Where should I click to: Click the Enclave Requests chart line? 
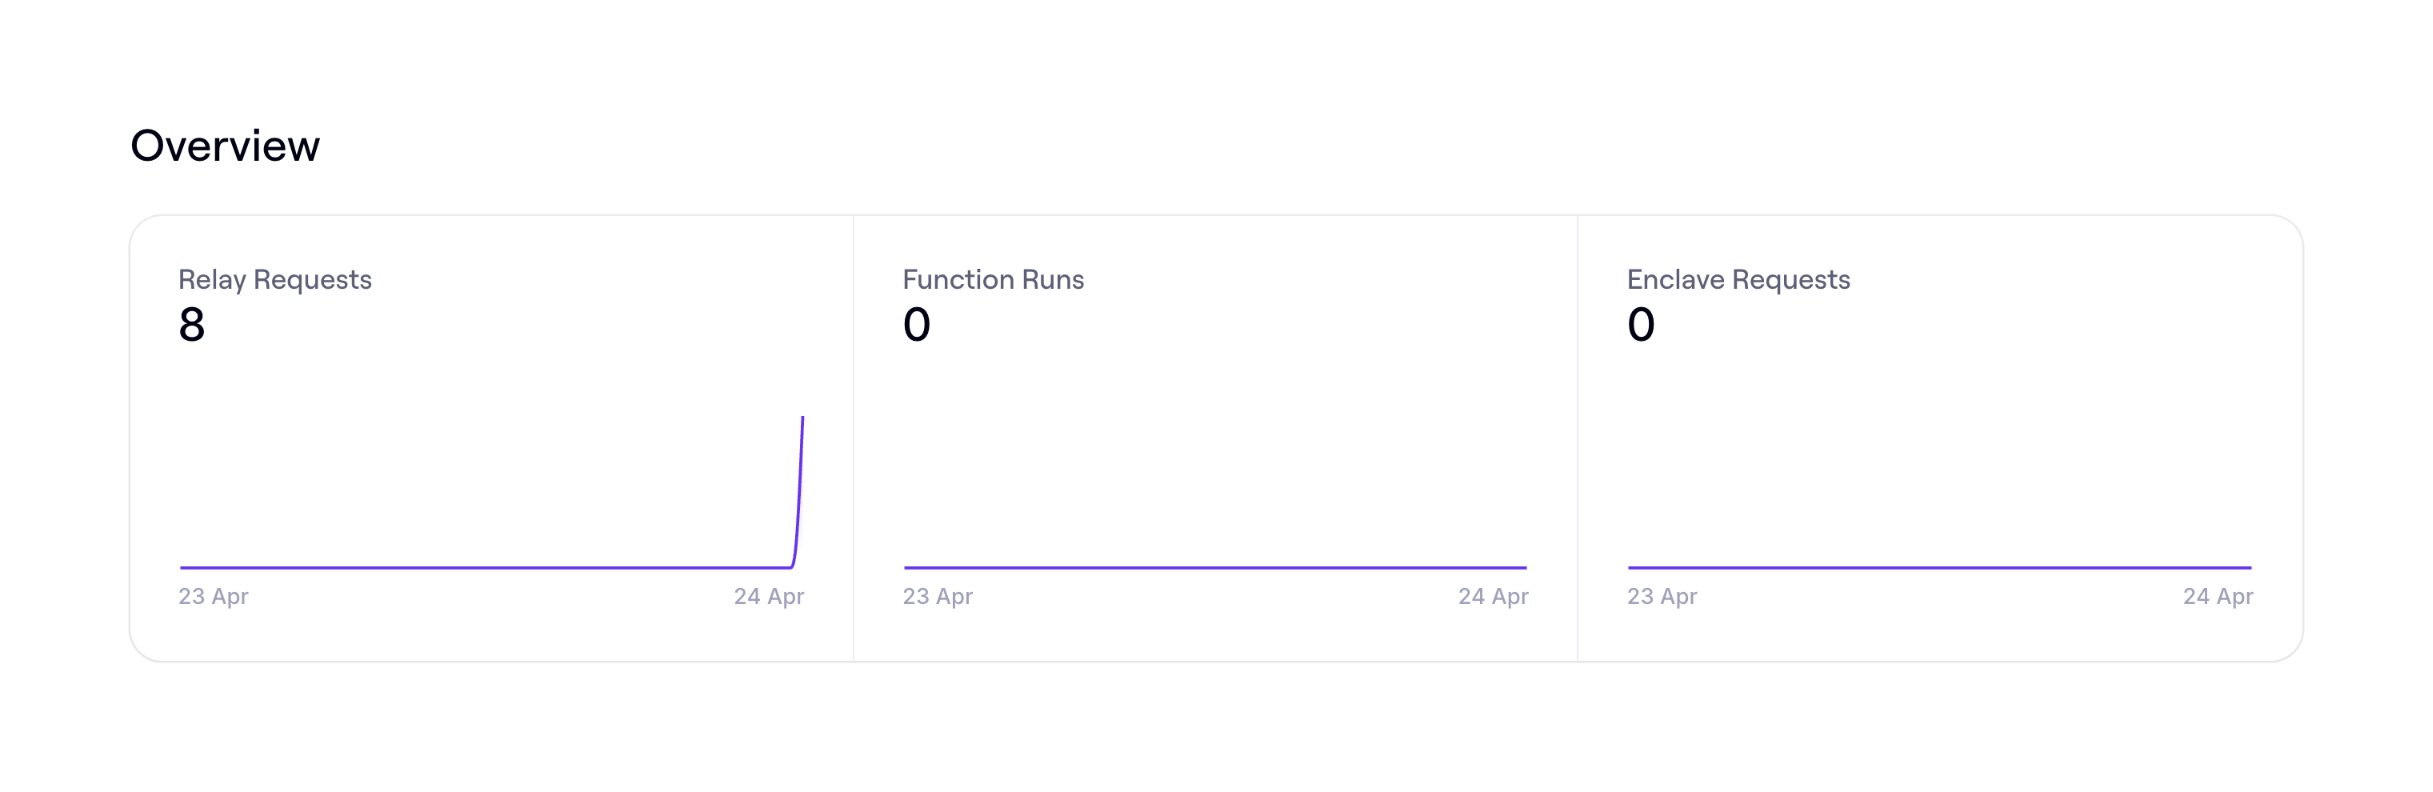coord(1940,567)
